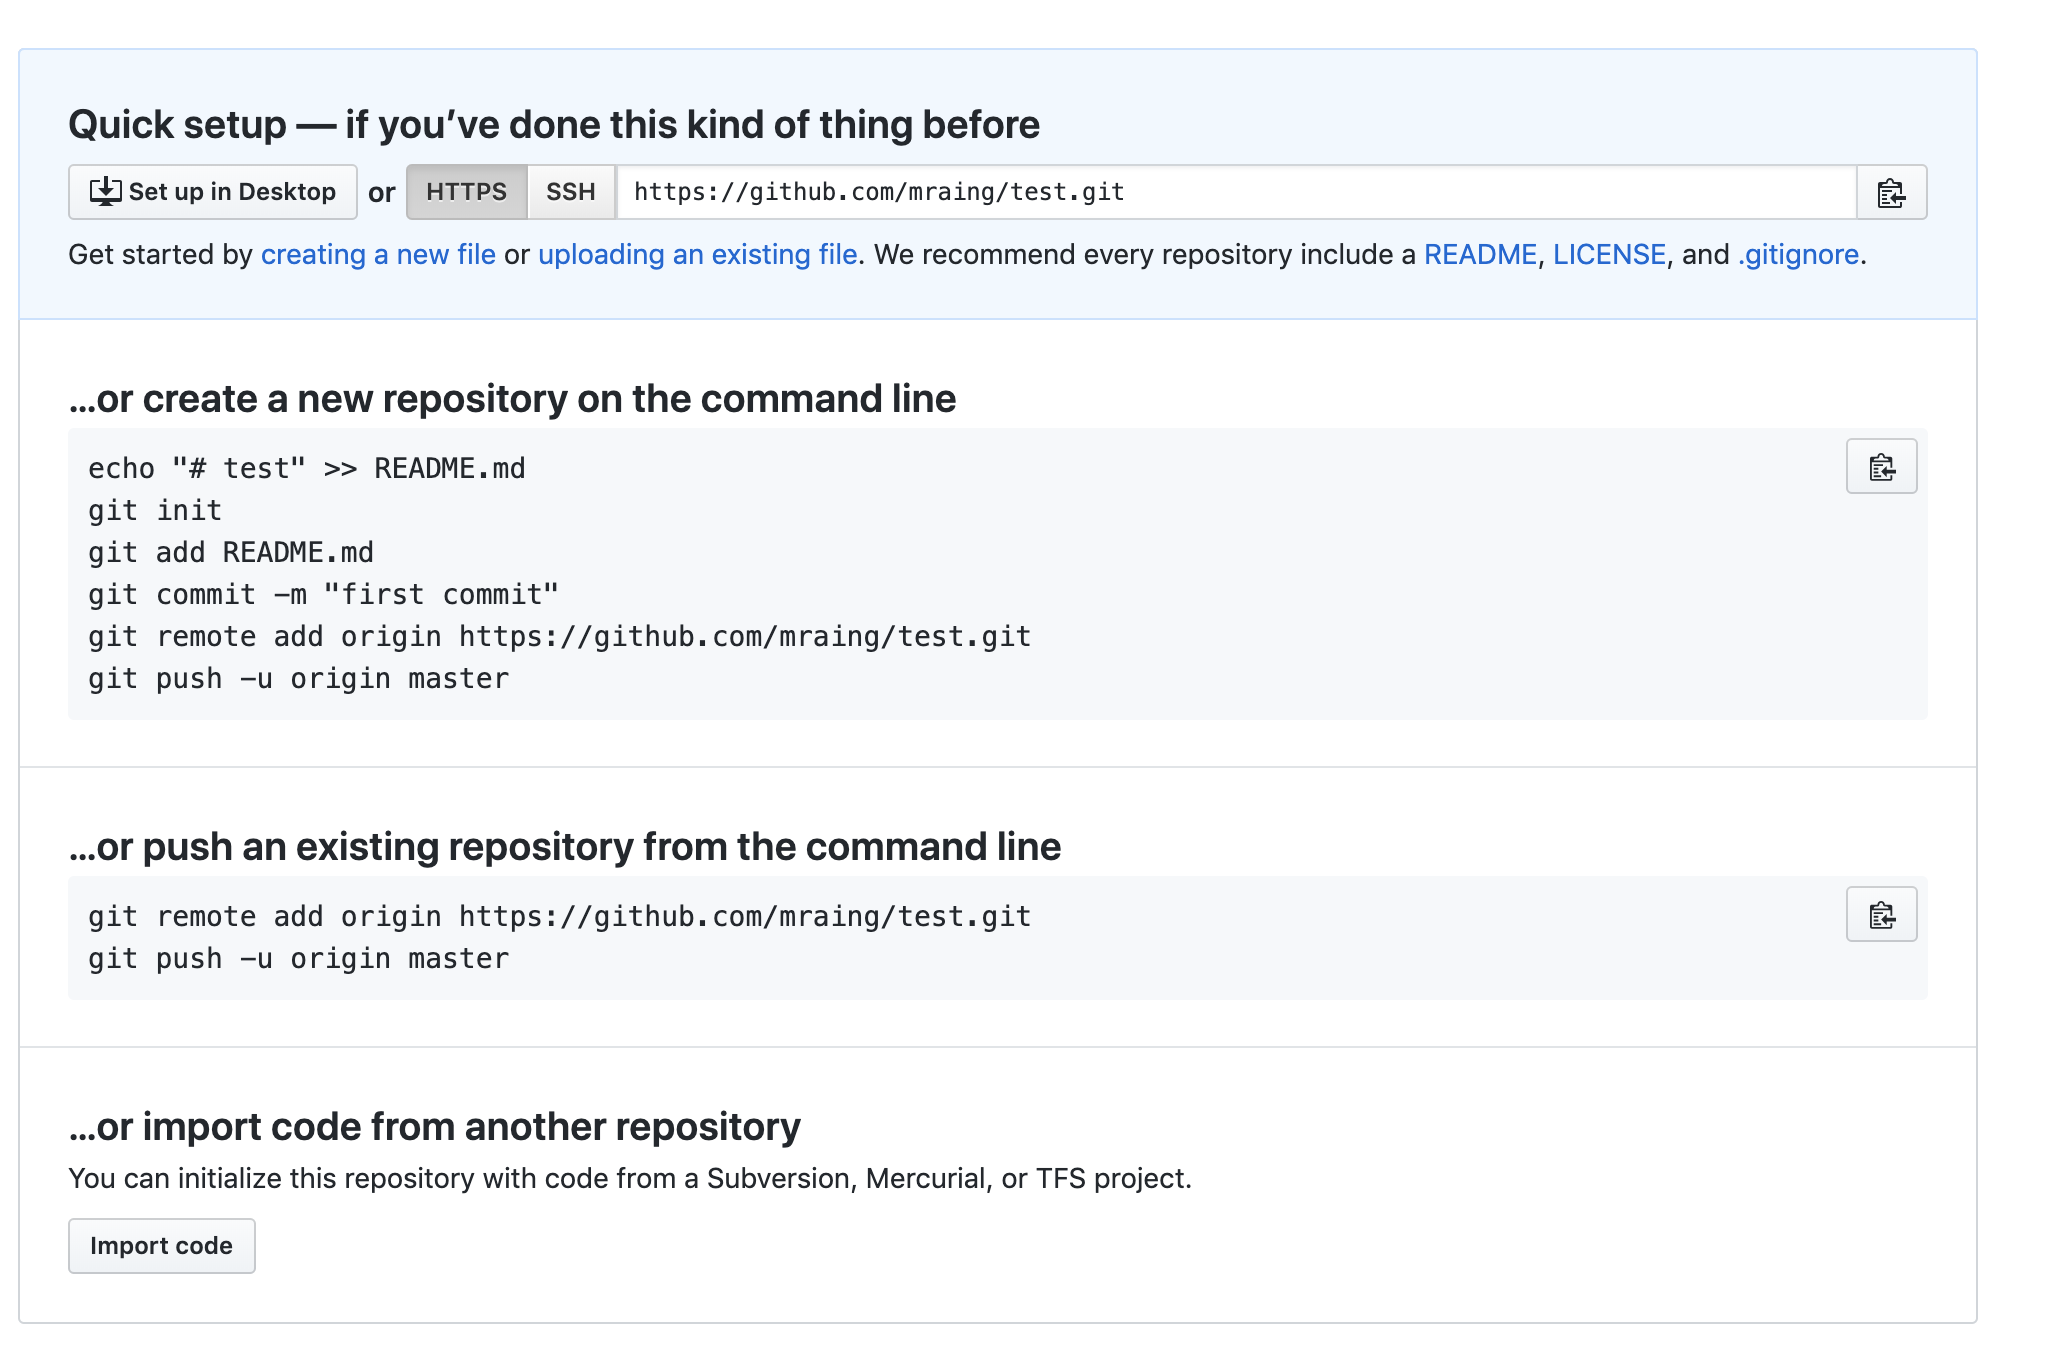Click the Set up in Desktop button

[x=213, y=192]
